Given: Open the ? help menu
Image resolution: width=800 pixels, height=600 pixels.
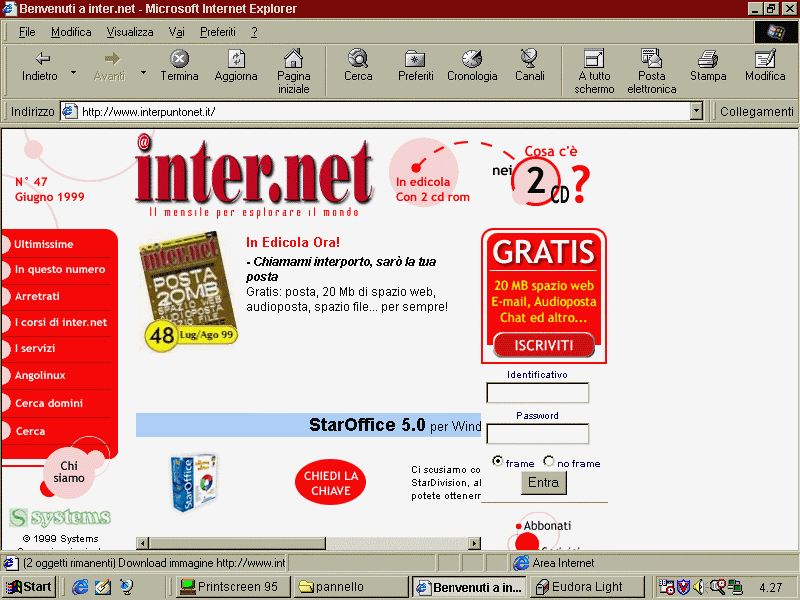Looking at the screenshot, I should [254, 32].
